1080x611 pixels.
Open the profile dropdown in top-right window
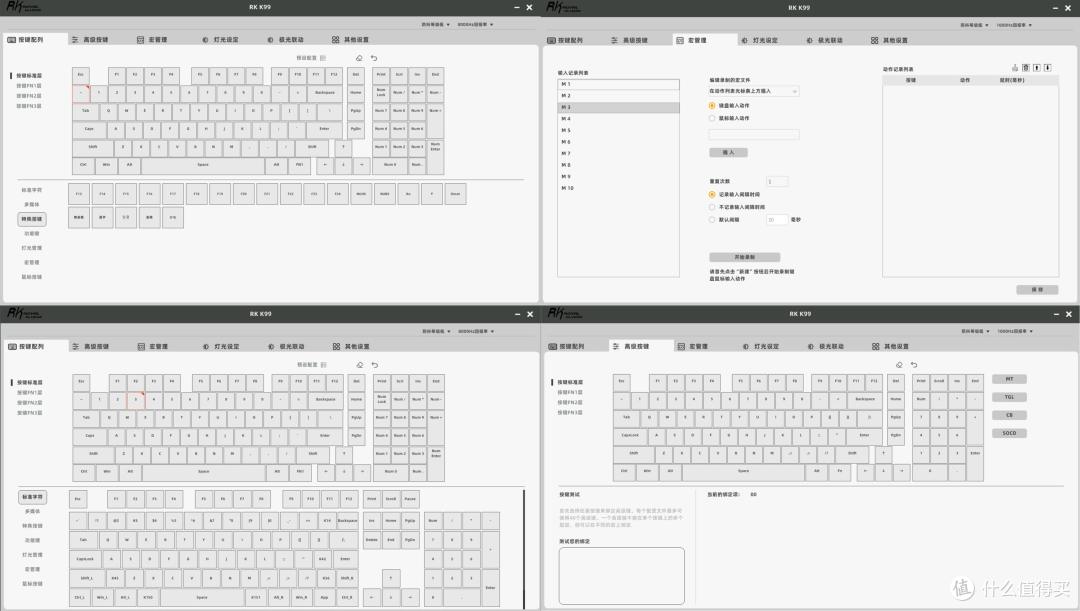pyautogui.click(x=975, y=25)
